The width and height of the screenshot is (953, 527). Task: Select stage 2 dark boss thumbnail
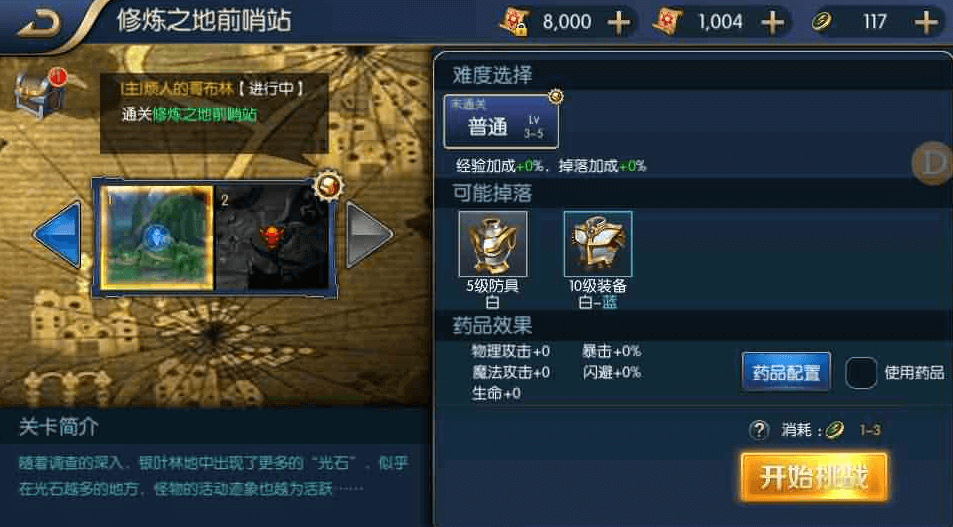[x=272, y=238]
